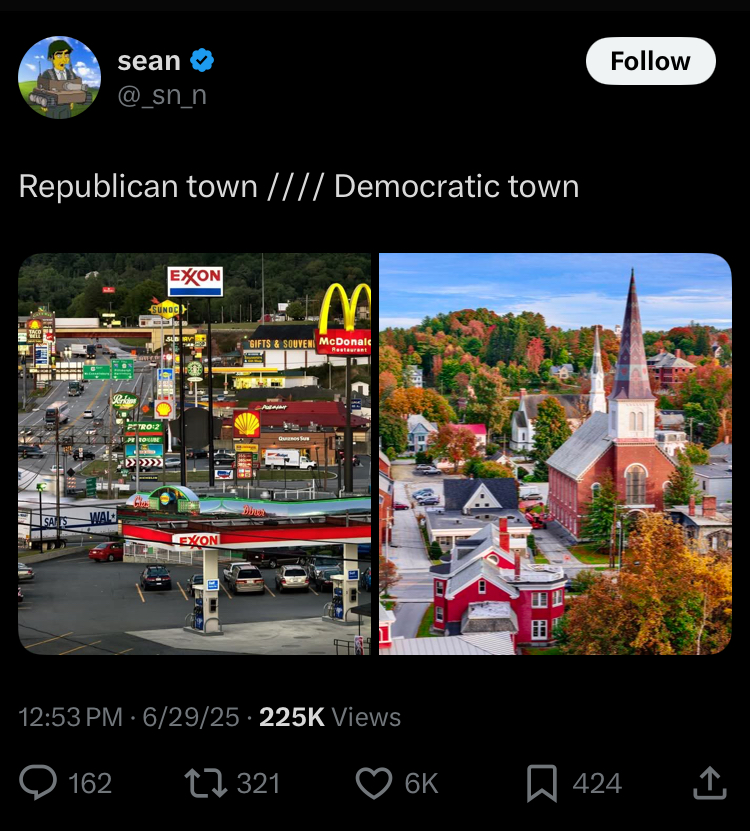
Task: Open the sean display name
Action: tap(149, 61)
